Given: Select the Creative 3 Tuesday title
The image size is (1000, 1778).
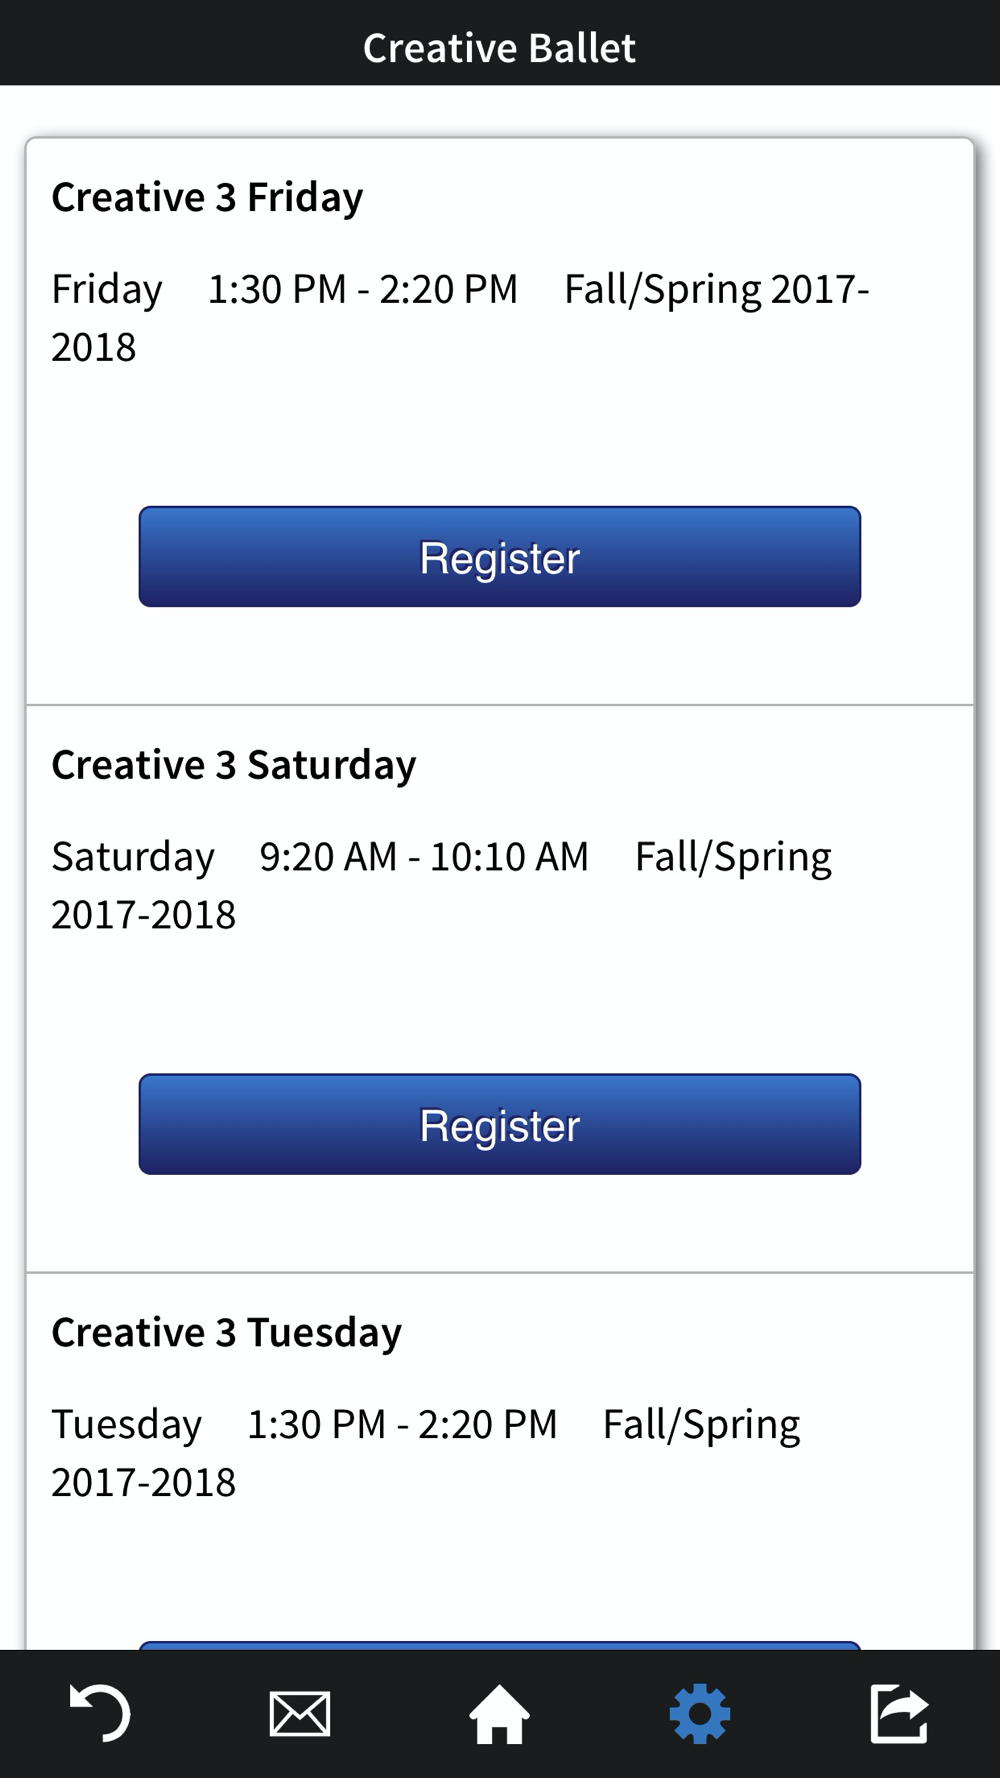Looking at the screenshot, I should point(227,1333).
